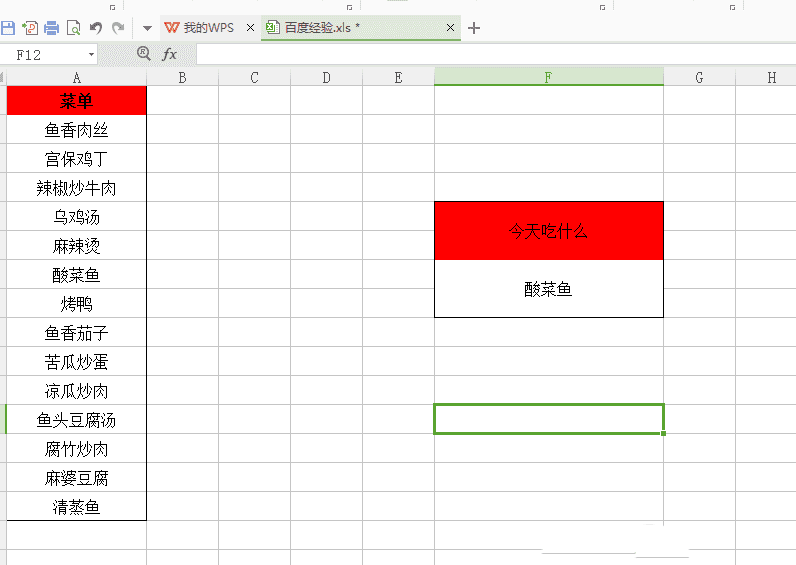Open the Name Box dropdown arrow
Viewport: 796px width, 565px height.
[91, 54]
